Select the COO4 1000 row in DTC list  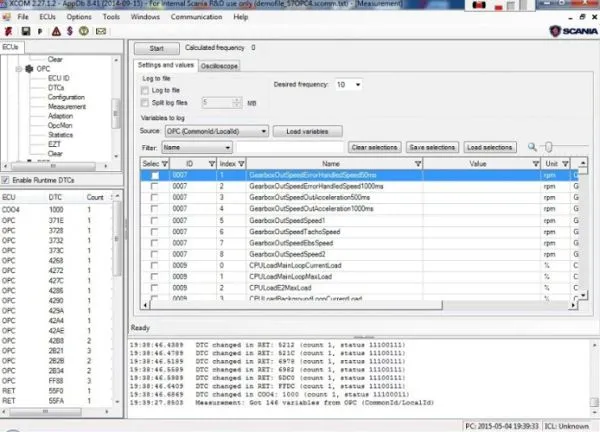(x=57, y=210)
